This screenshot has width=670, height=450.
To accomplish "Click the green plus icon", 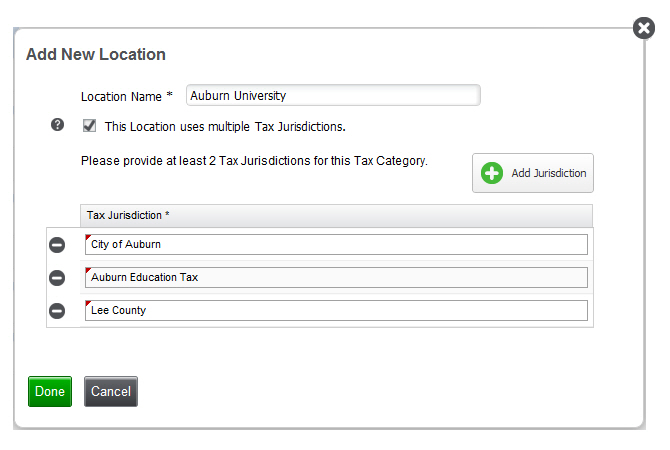I will click(491, 173).
